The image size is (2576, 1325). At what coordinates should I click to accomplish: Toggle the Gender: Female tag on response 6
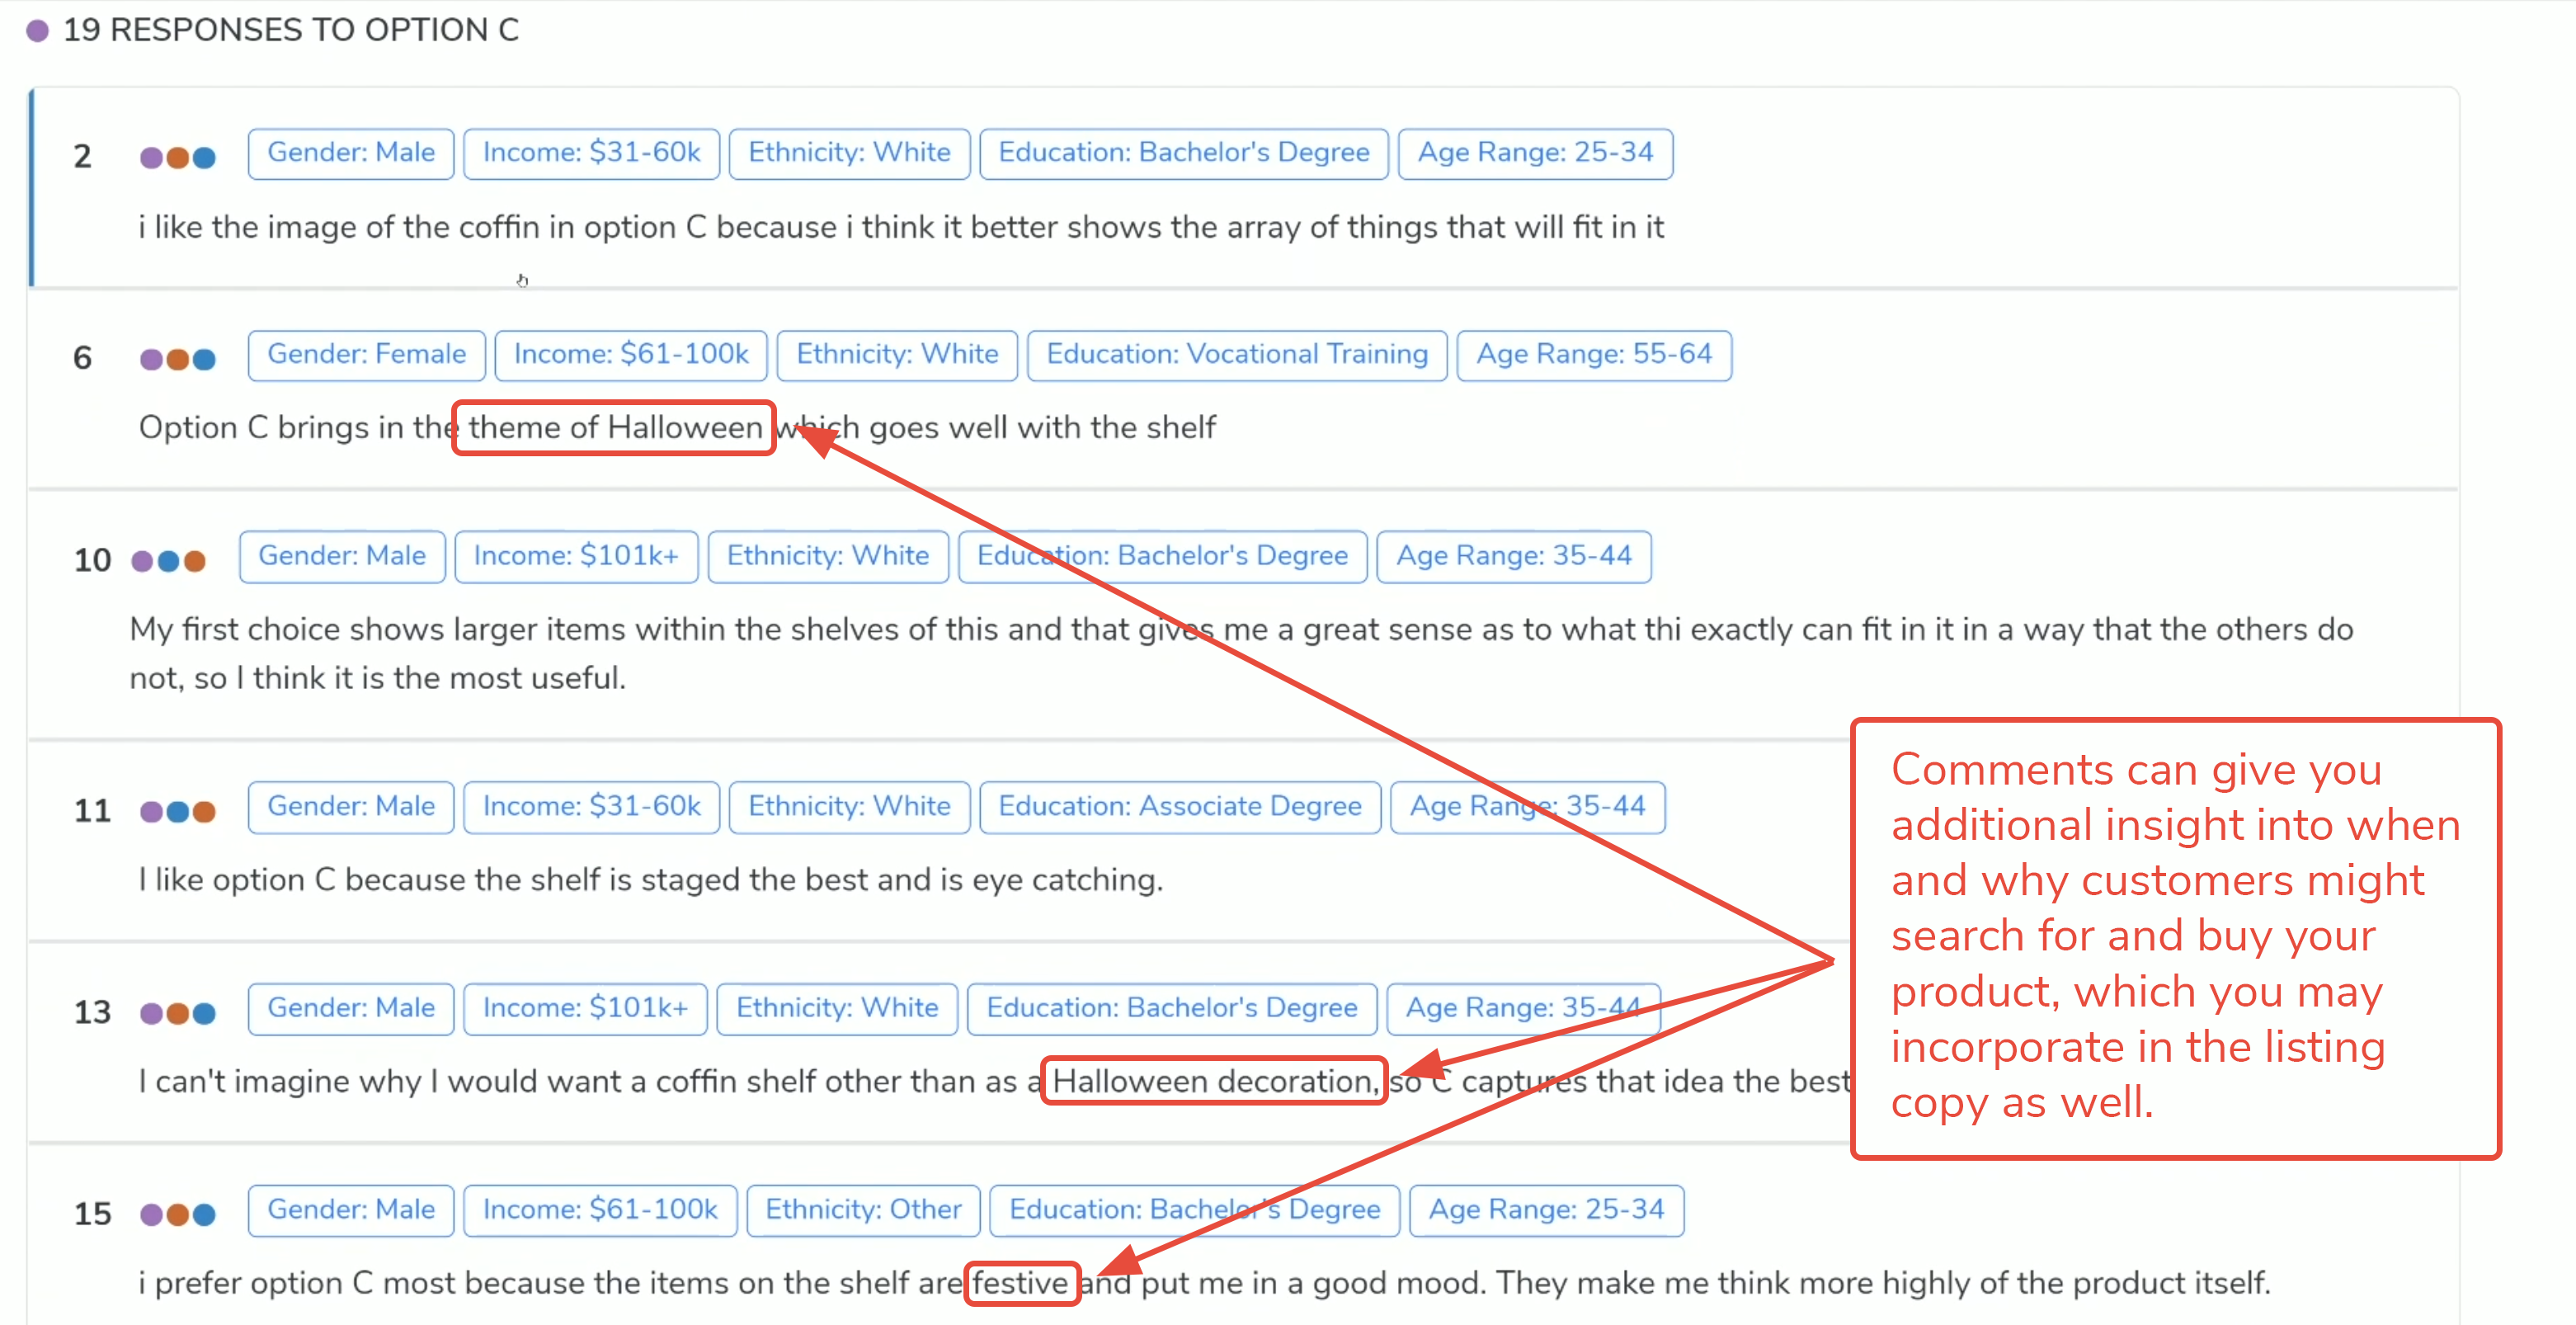point(366,354)
